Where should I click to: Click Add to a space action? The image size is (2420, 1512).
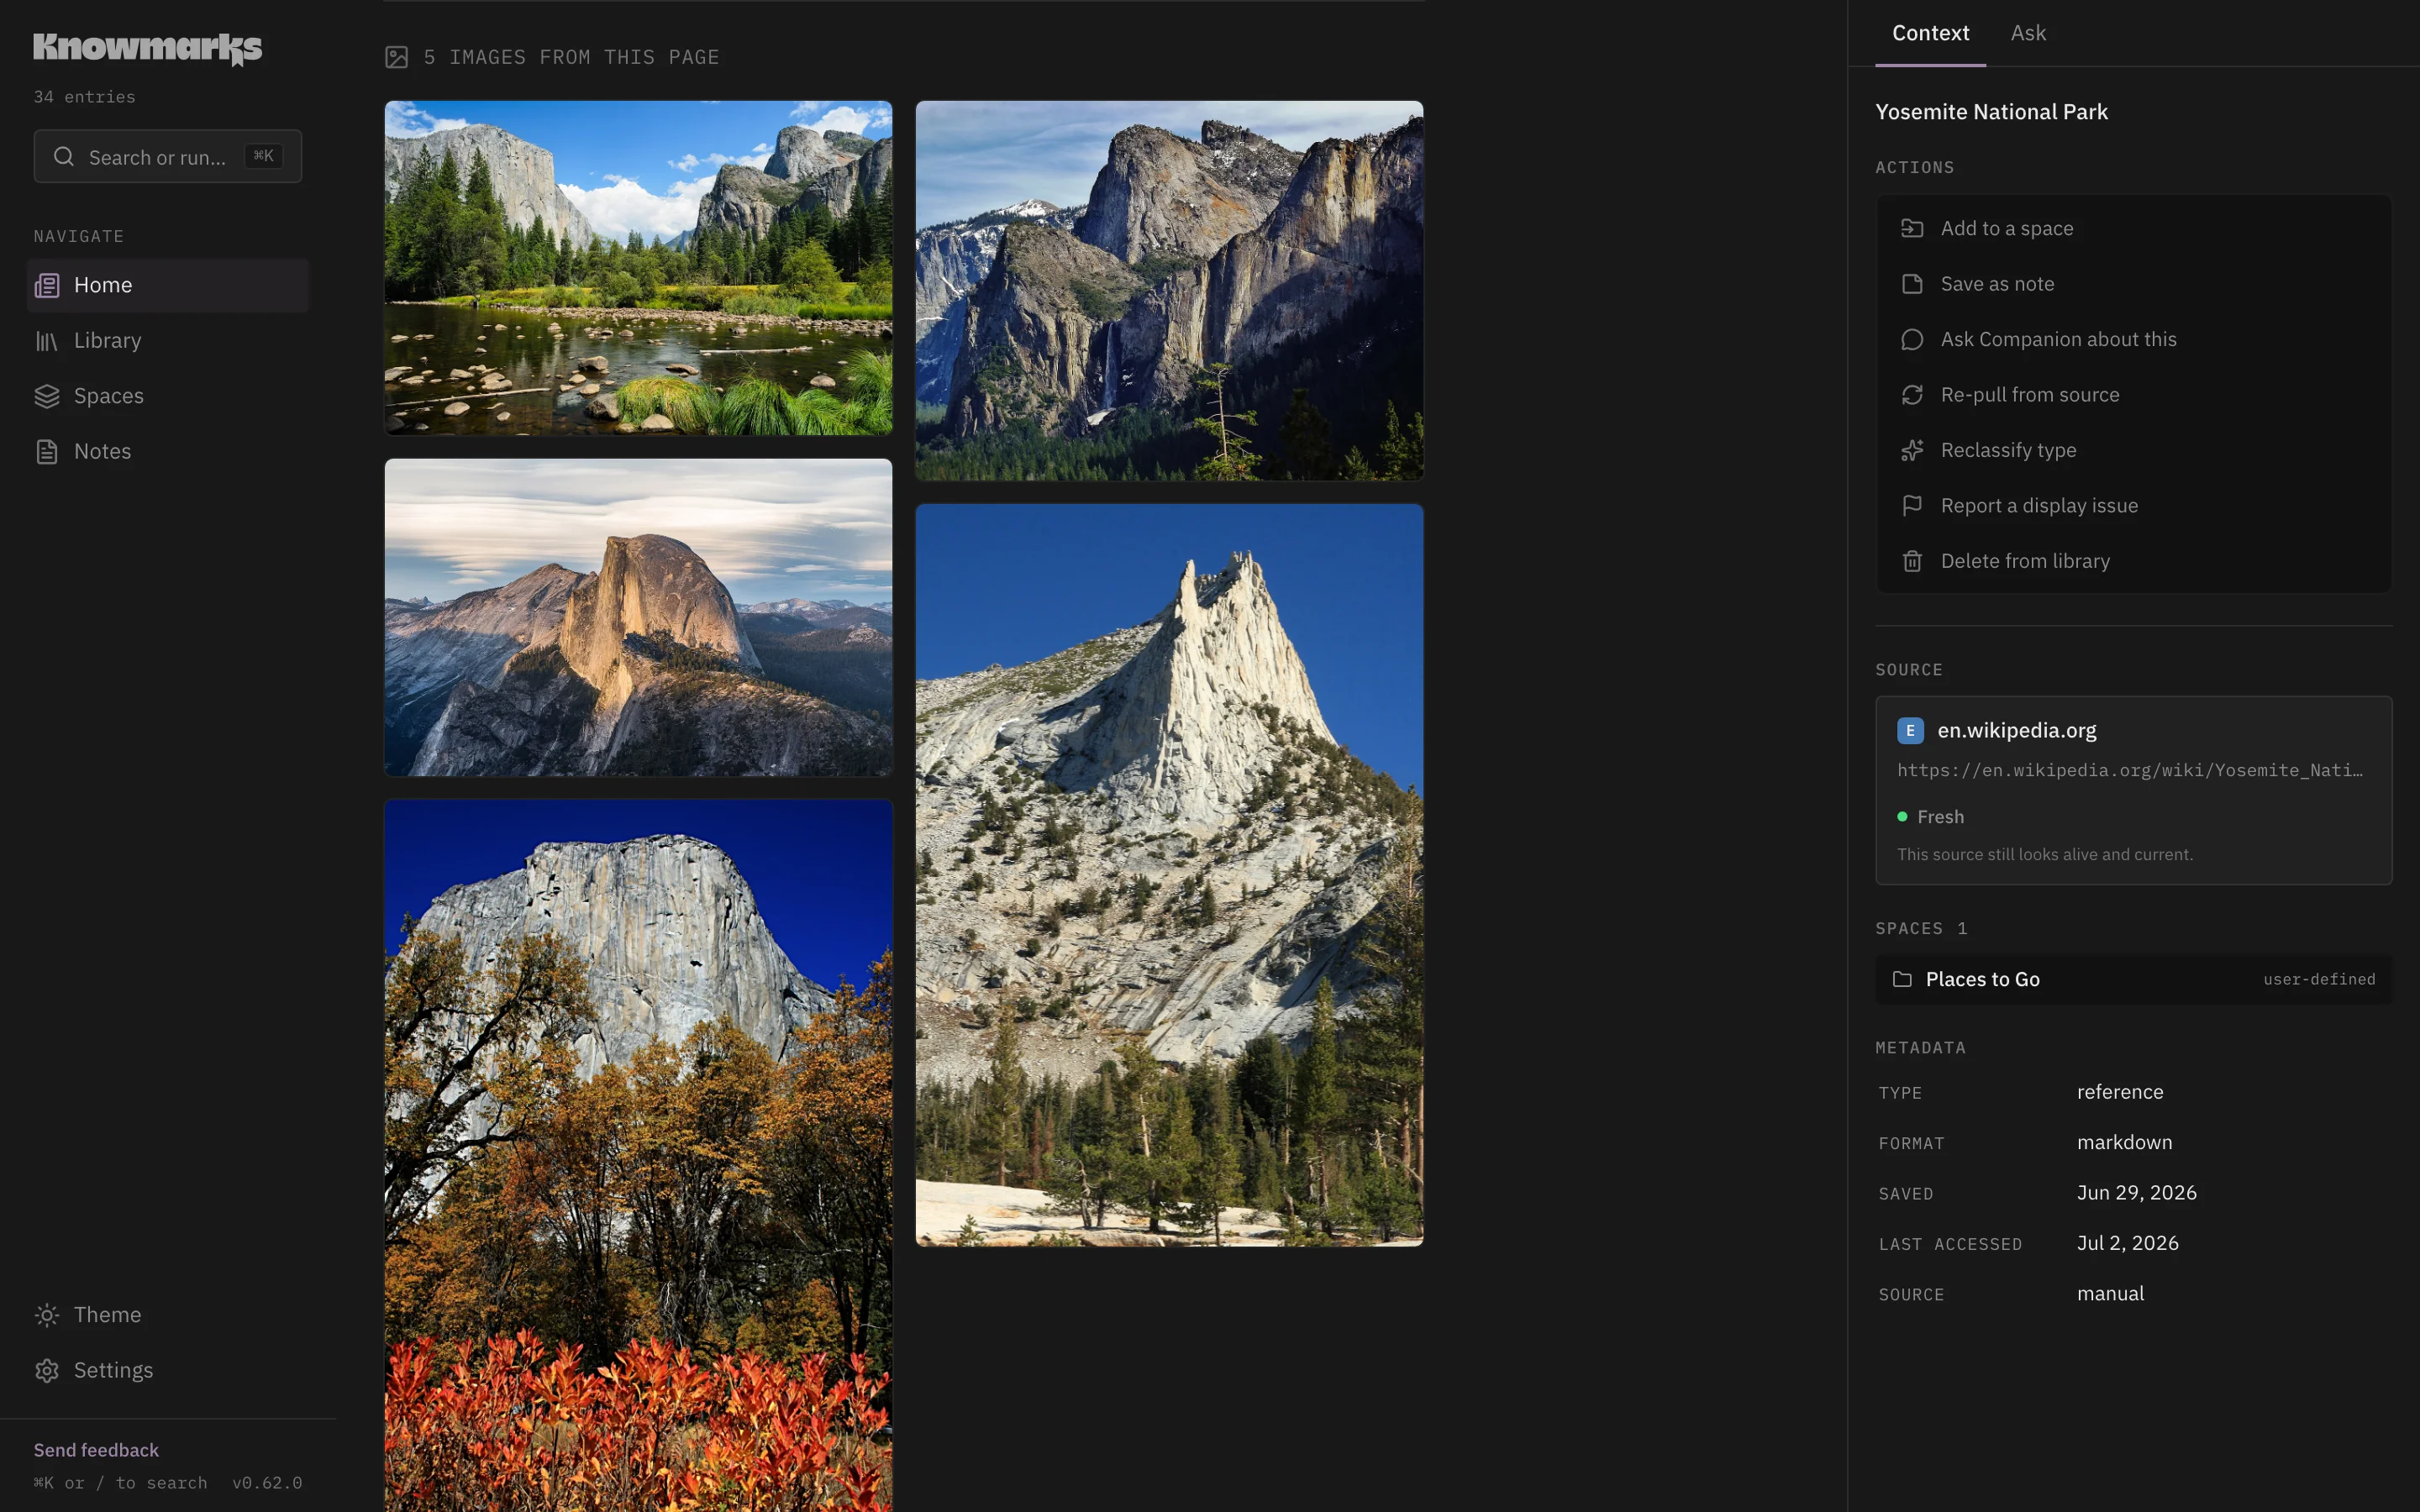click(2134, 229)
